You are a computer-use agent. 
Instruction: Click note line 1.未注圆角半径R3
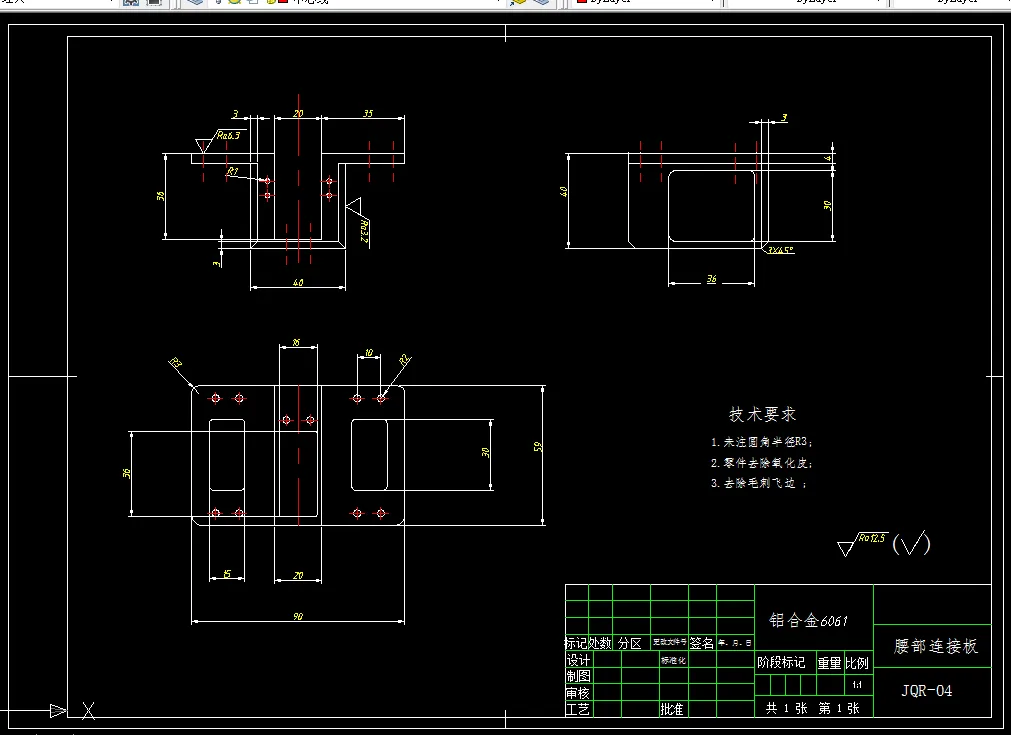761,442
